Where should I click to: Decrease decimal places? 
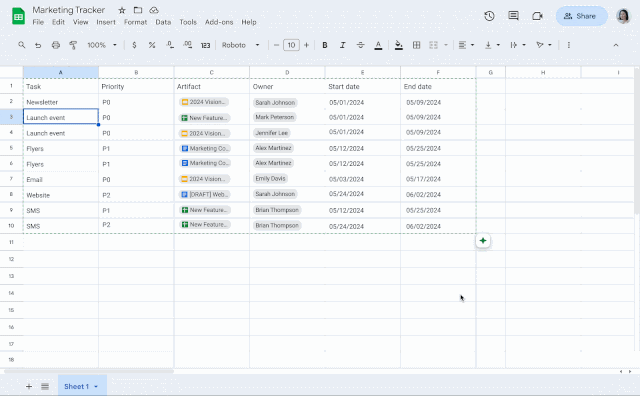click(x=170, y=45)
